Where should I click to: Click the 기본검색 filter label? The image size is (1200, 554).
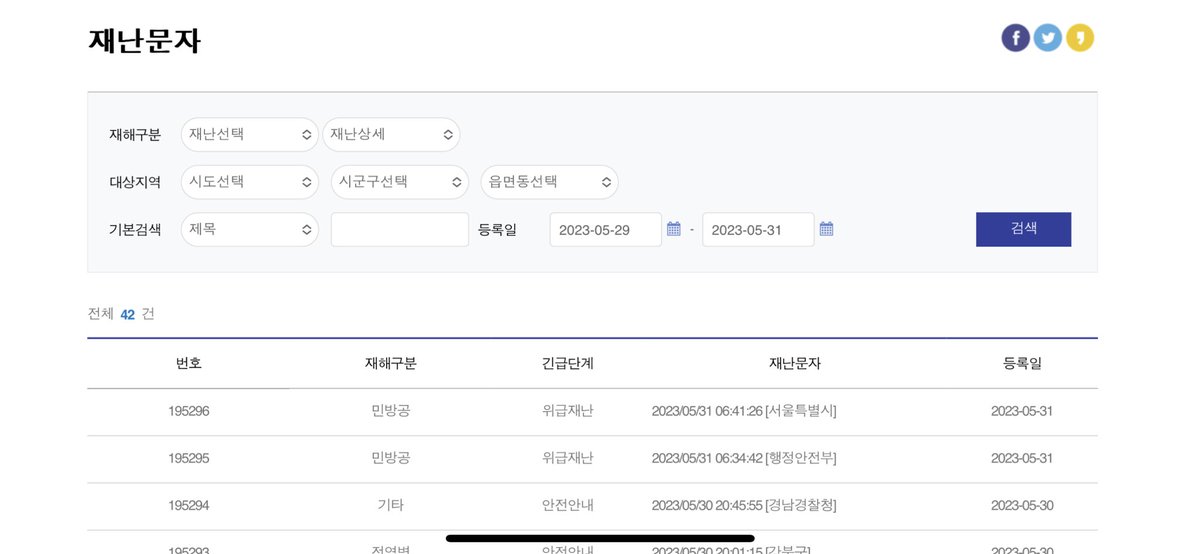tap(135, 230)
